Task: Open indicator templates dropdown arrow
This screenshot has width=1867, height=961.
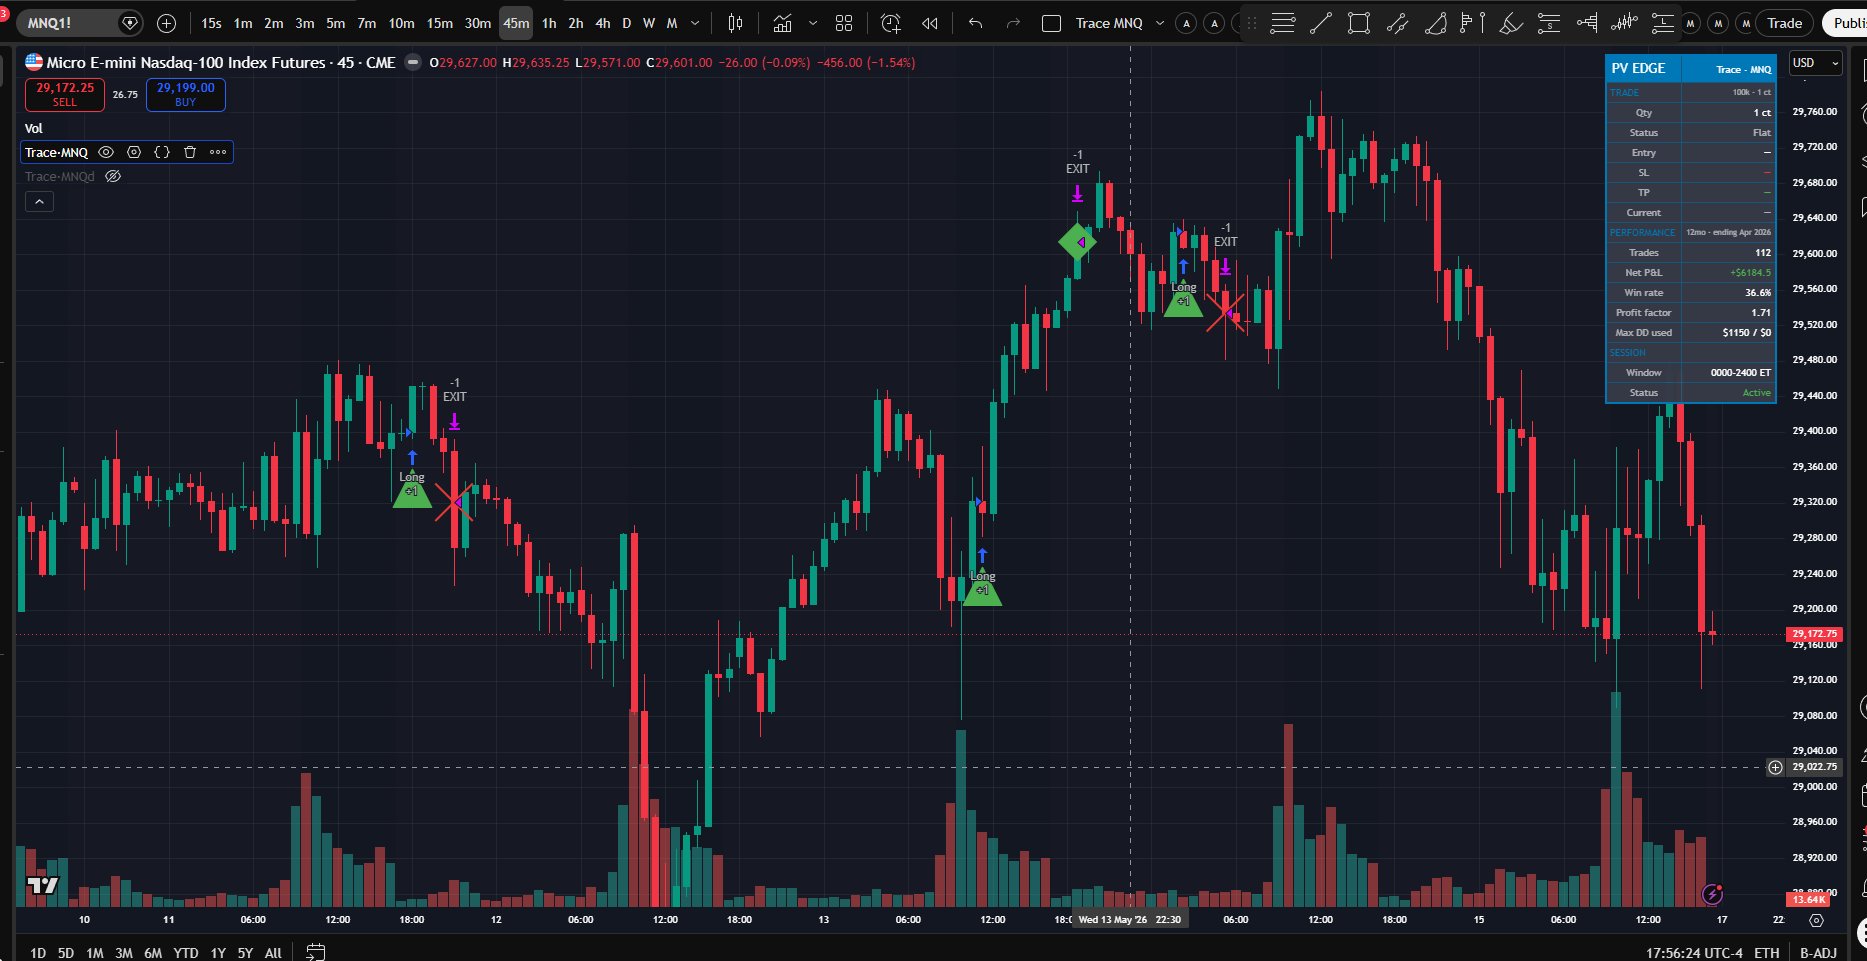Action: click(812, 23)
